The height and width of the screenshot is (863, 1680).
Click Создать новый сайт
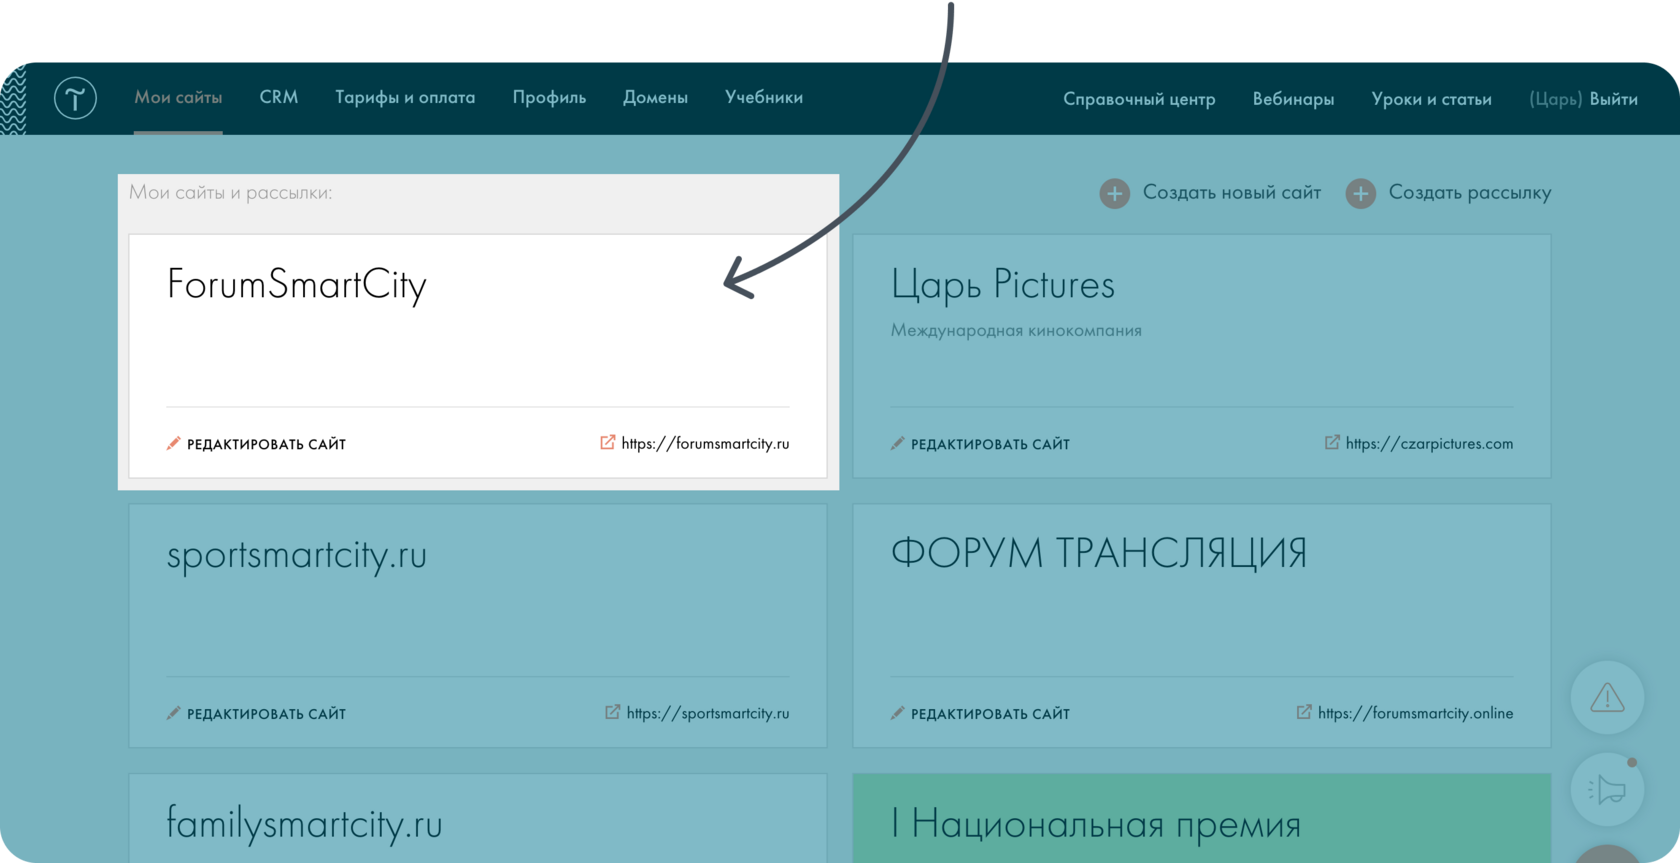coord(1232,192)
